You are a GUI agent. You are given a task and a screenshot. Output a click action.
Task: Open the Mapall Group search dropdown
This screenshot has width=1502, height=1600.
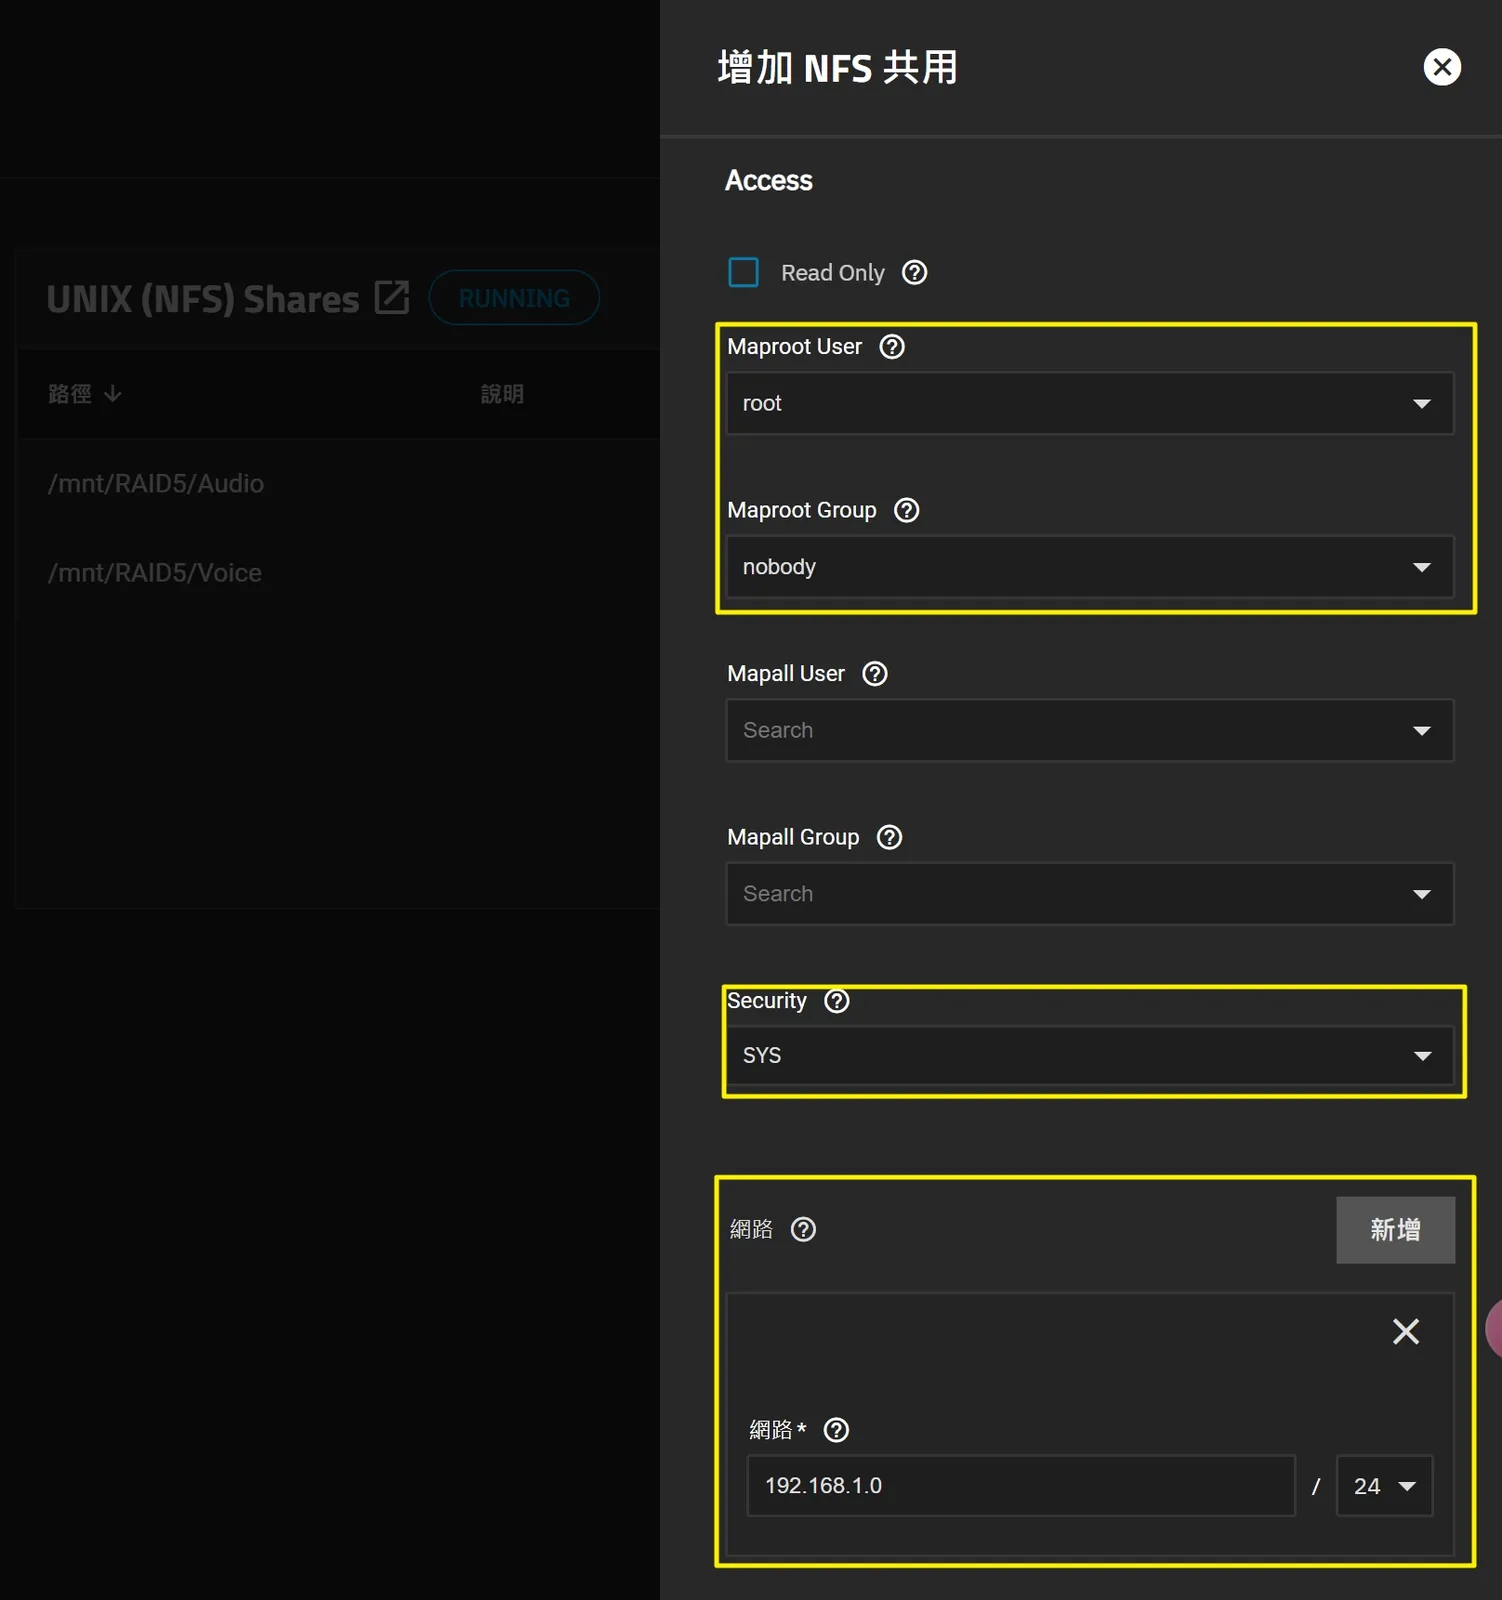(1089, 894)
